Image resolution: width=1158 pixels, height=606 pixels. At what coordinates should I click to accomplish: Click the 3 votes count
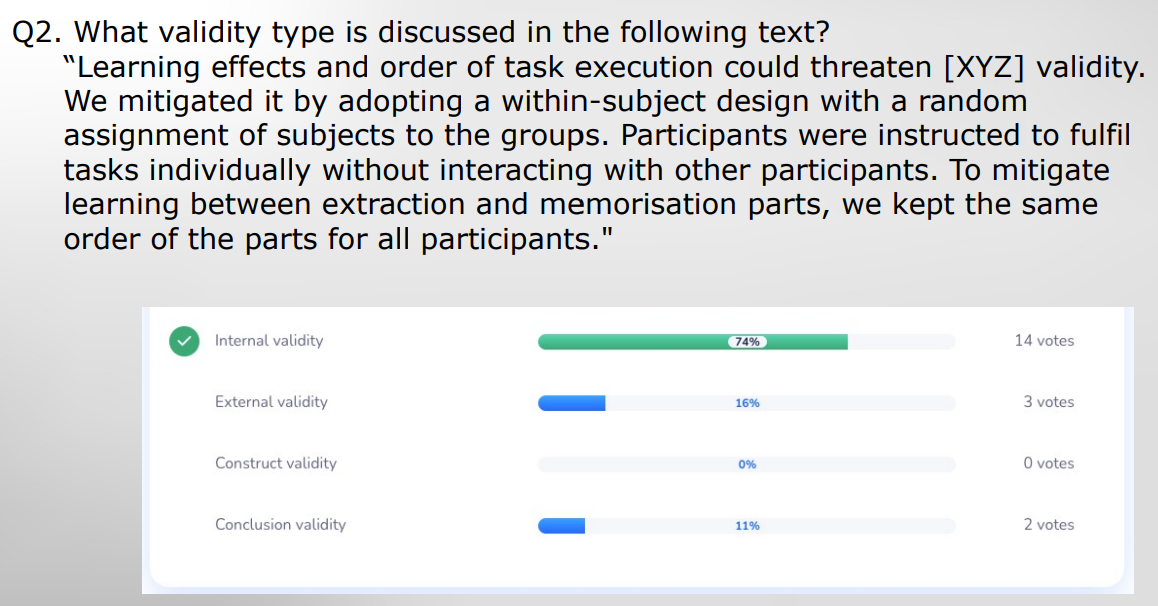coord(1048,402)
